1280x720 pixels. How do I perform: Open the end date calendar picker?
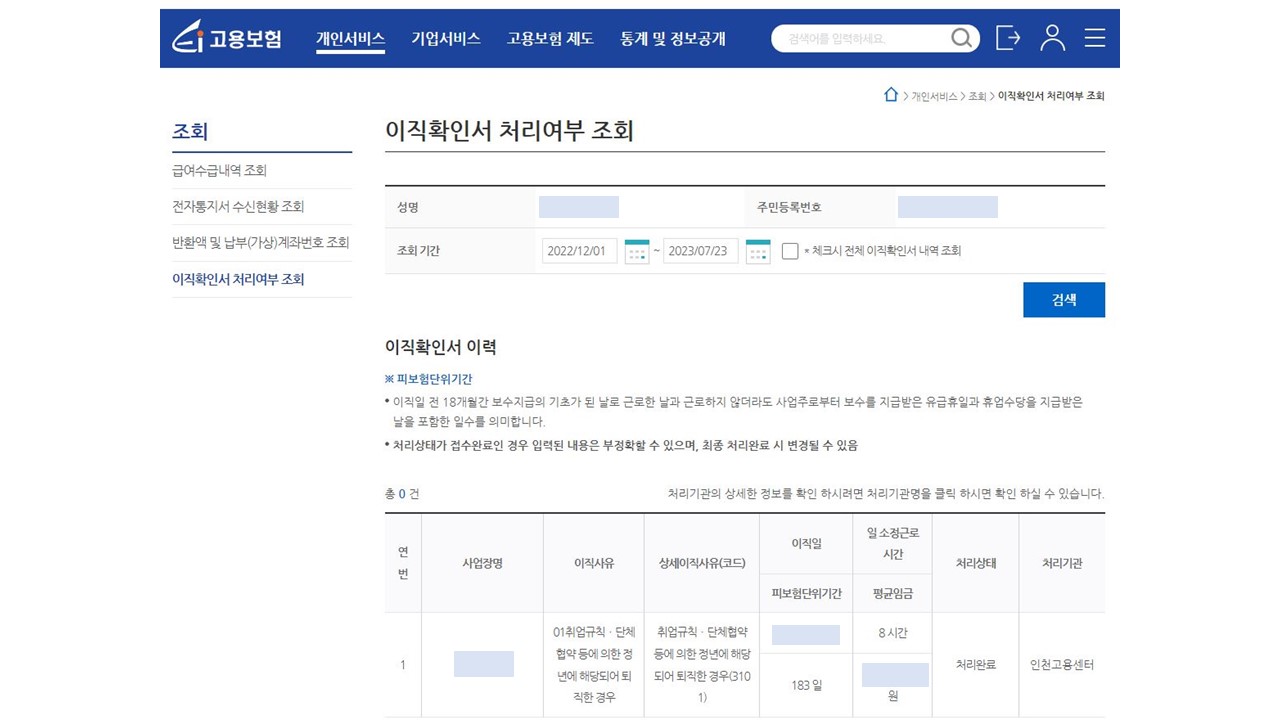(x=758, y=251)
